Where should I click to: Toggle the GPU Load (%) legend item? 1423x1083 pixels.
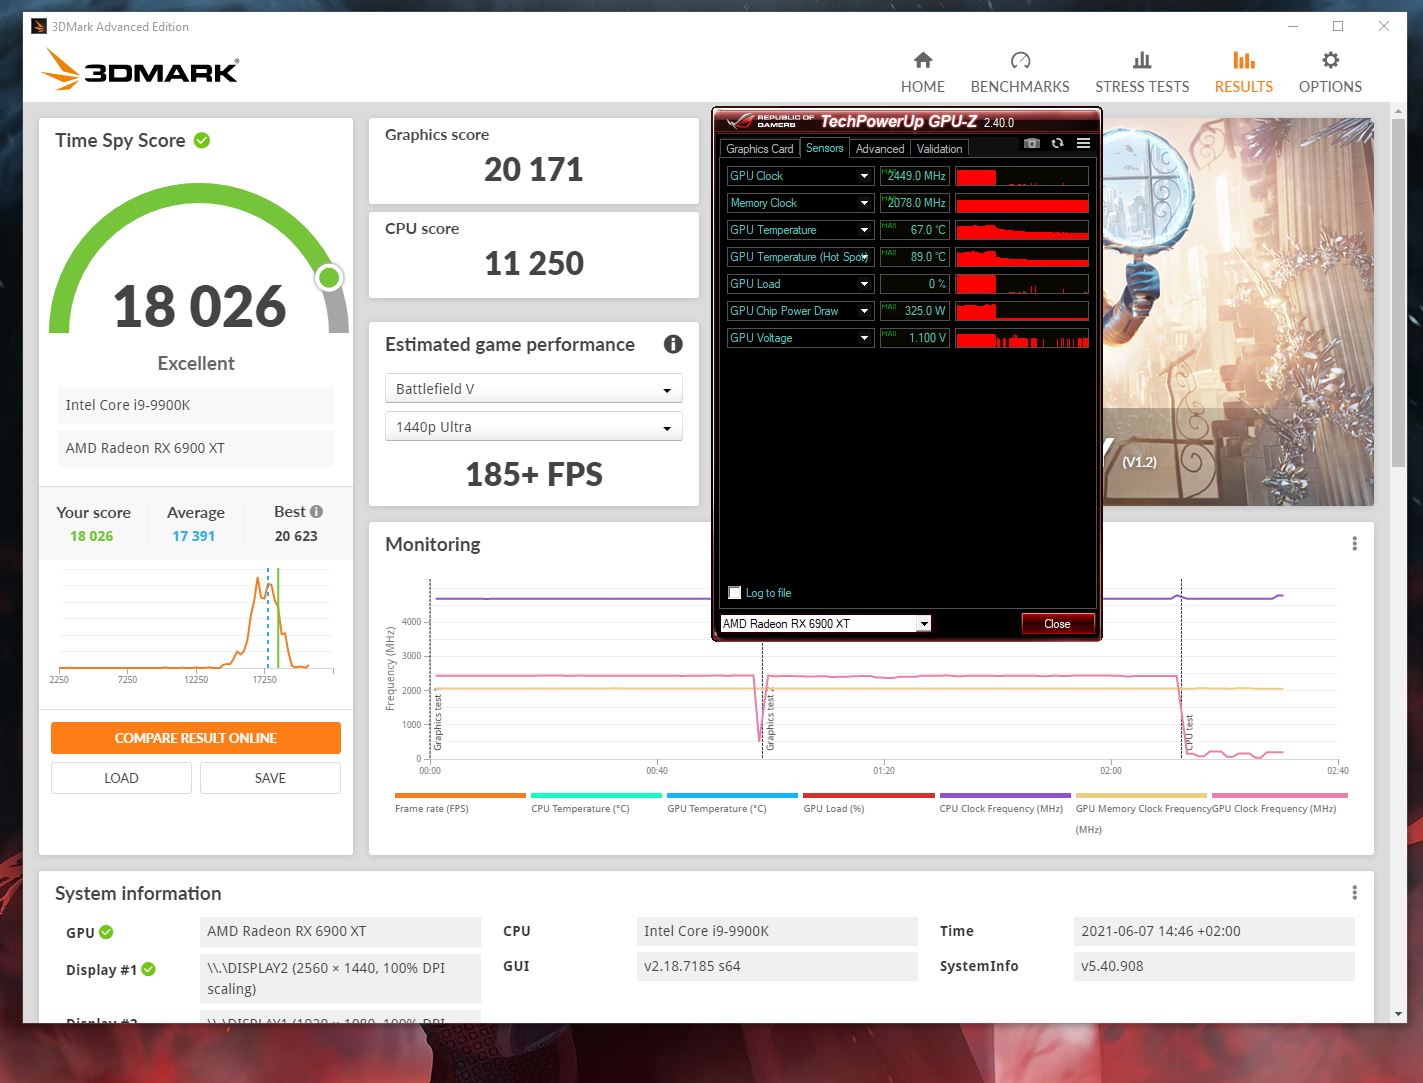pyautogui.click(x=868, y=803)
